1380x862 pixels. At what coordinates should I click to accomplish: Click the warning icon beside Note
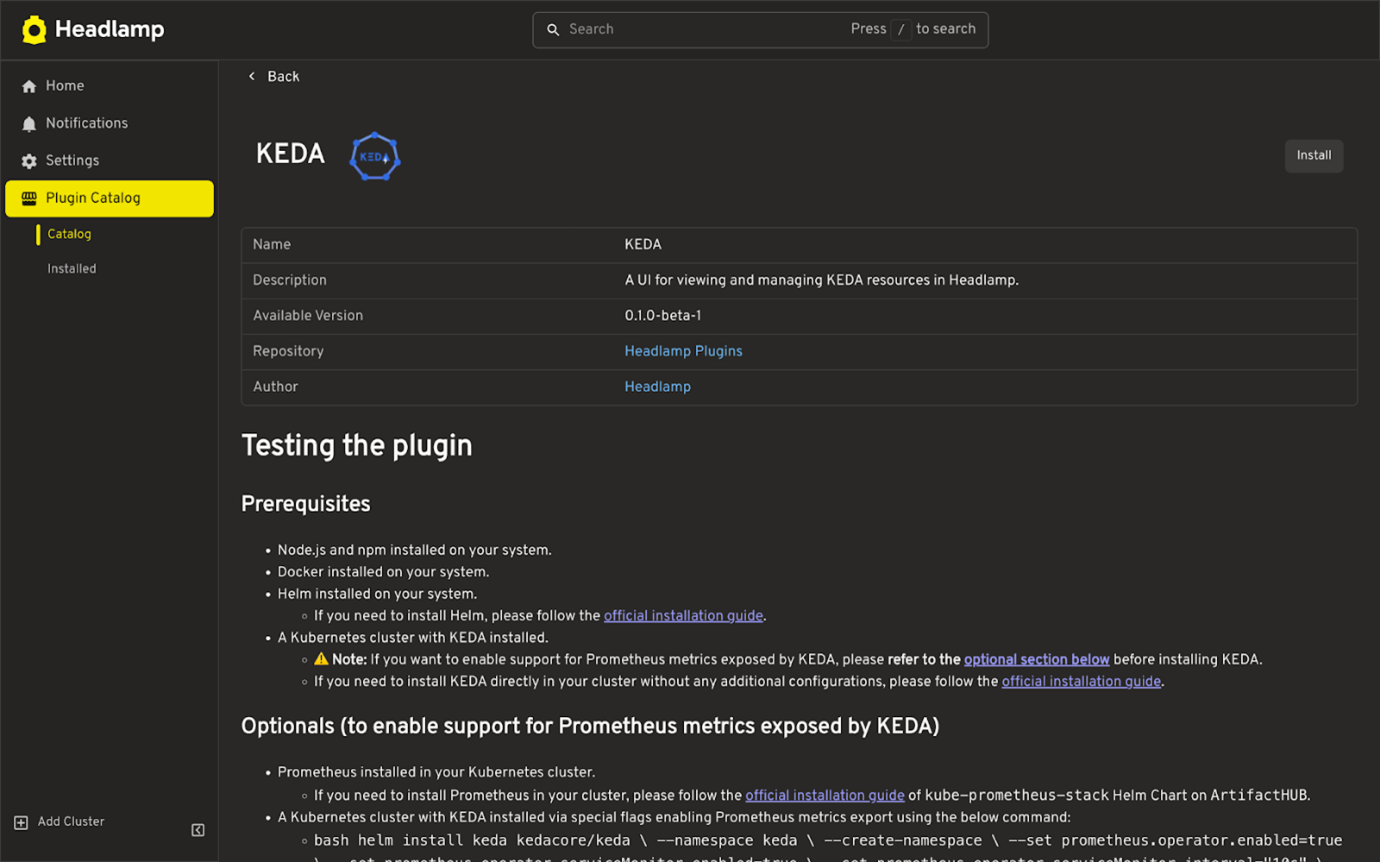click(x=321, y=659)
